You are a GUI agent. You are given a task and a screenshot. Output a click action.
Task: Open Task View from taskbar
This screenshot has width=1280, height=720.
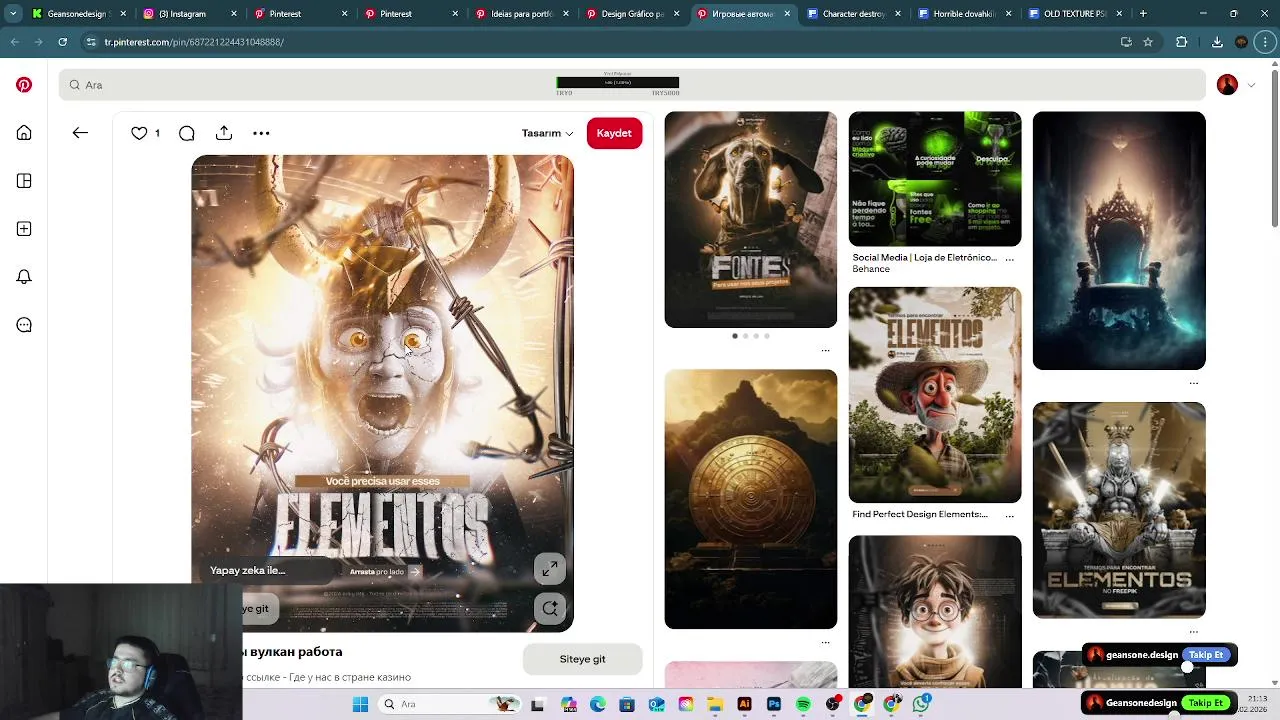click(537, 704)
